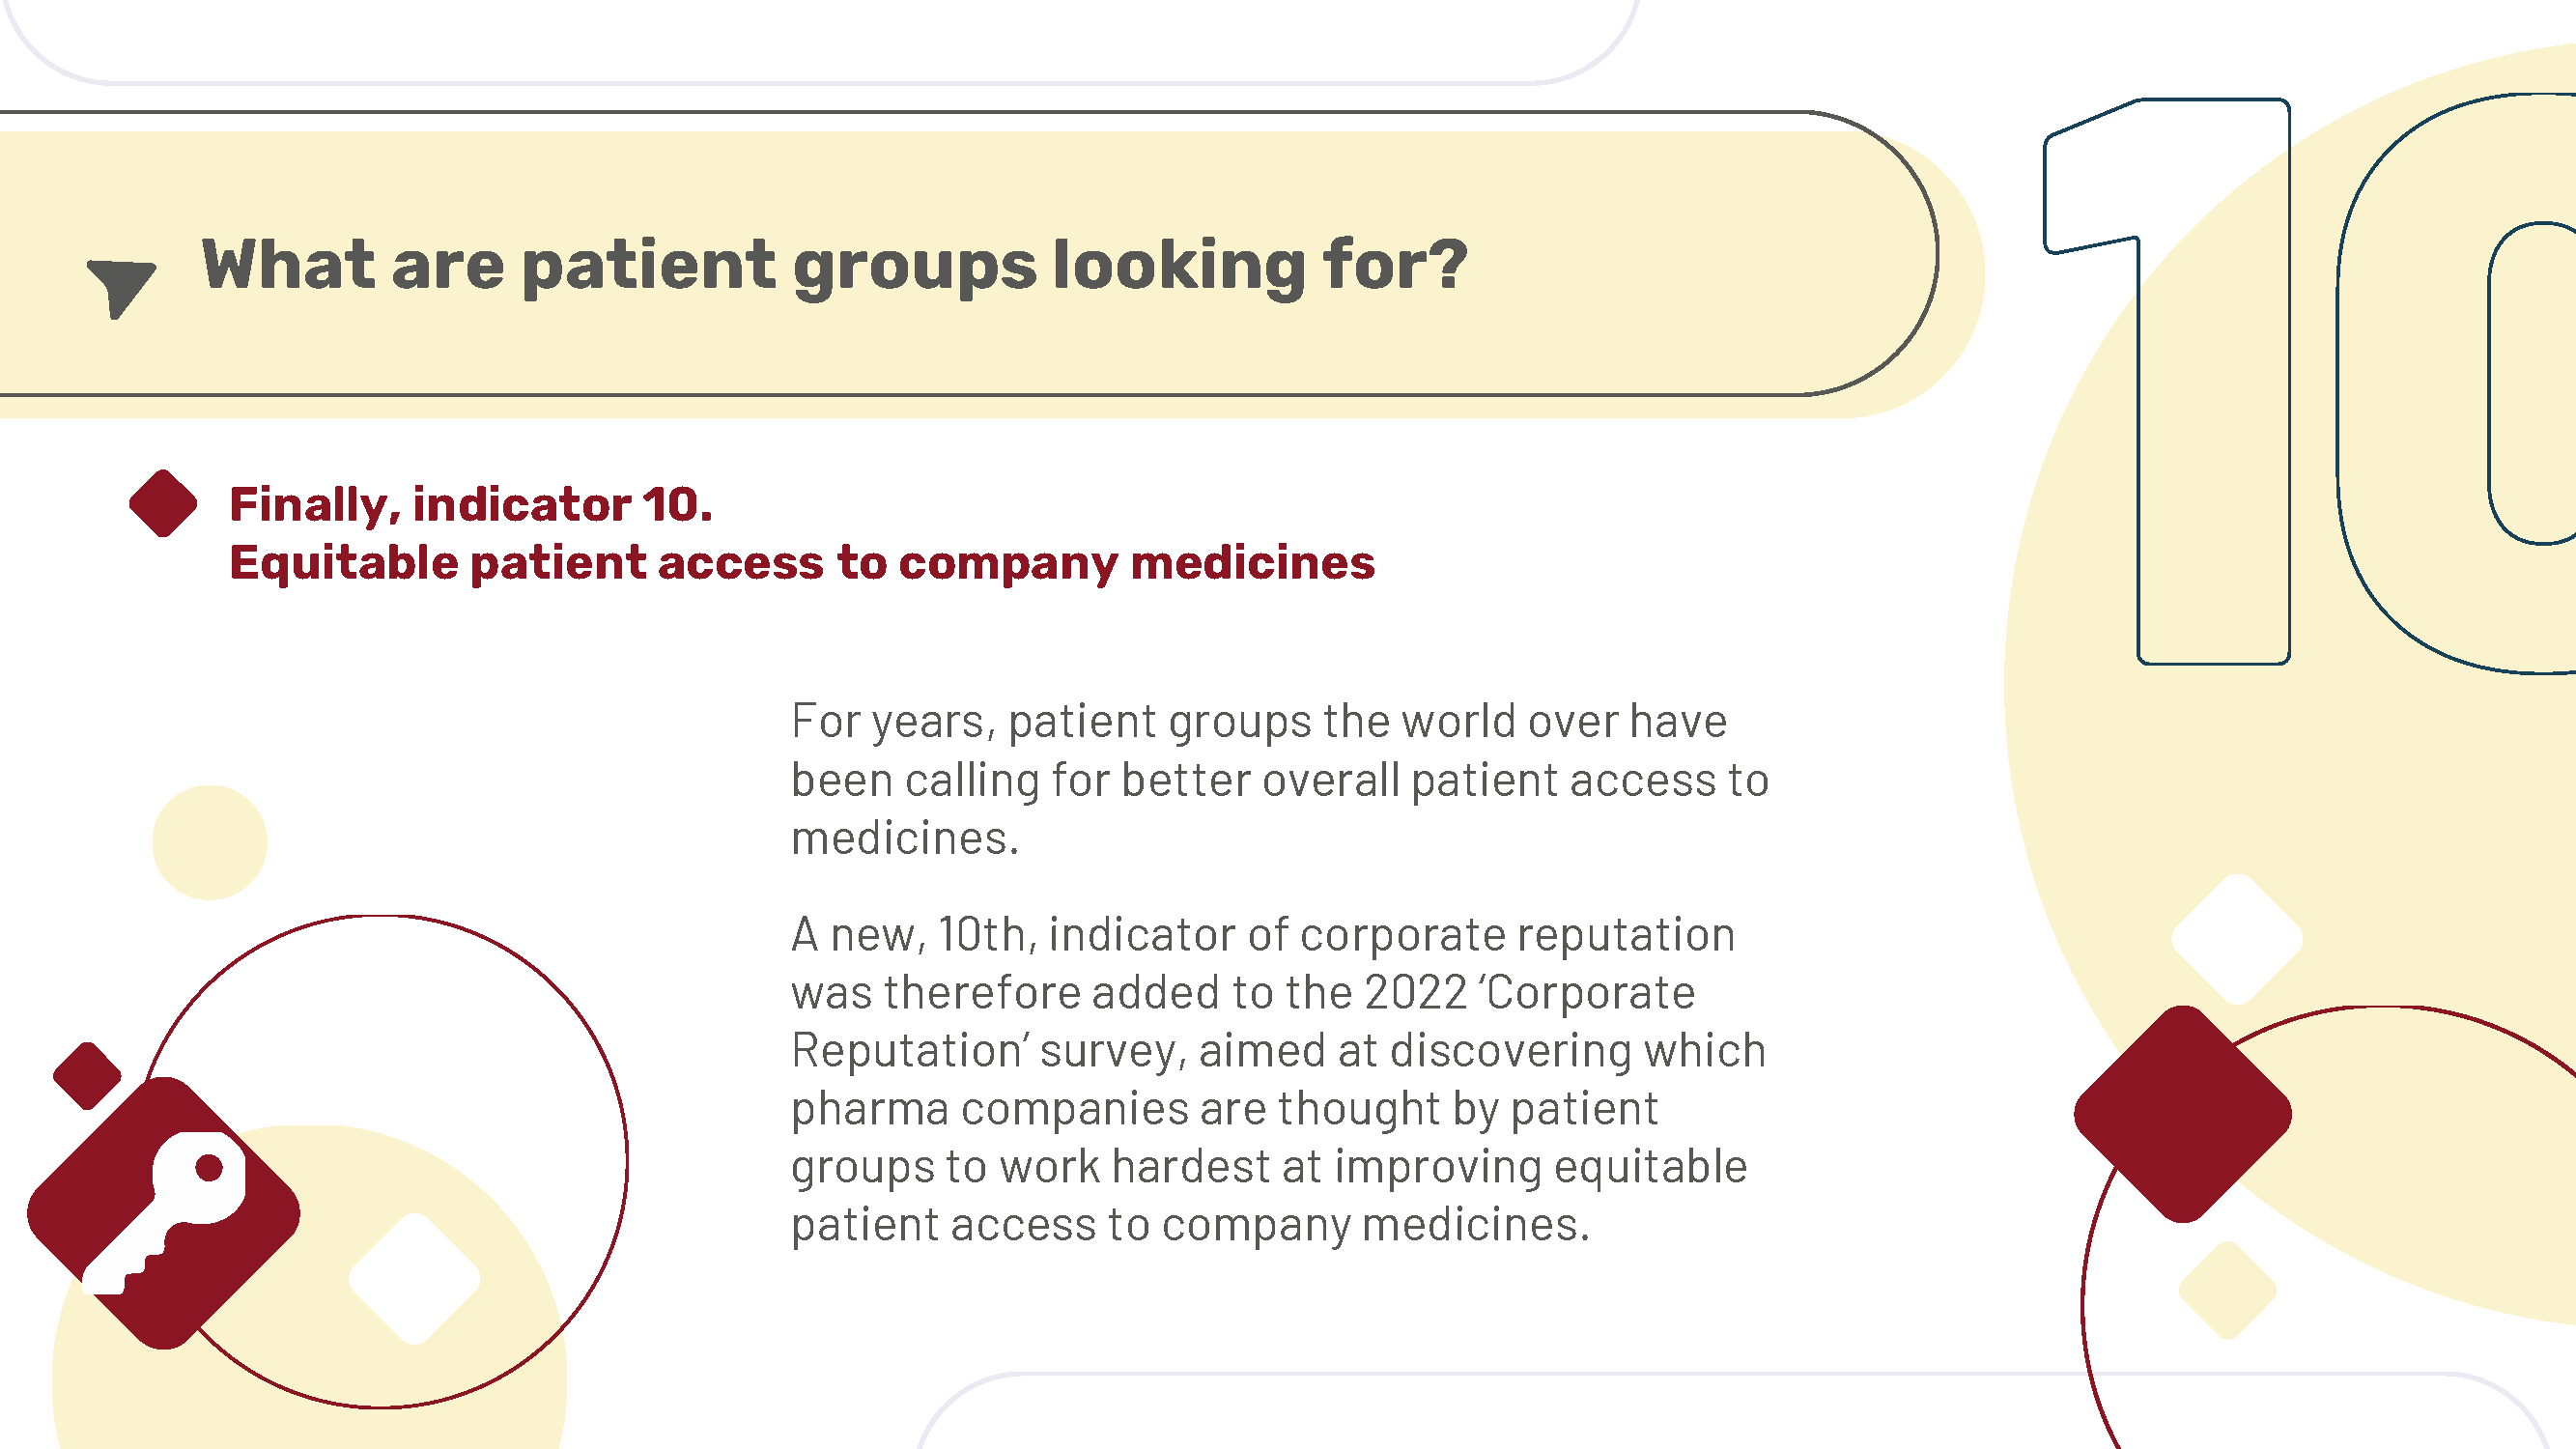
Task: Click 'Finally, indicator 10.' text
Action: point(471,504)
